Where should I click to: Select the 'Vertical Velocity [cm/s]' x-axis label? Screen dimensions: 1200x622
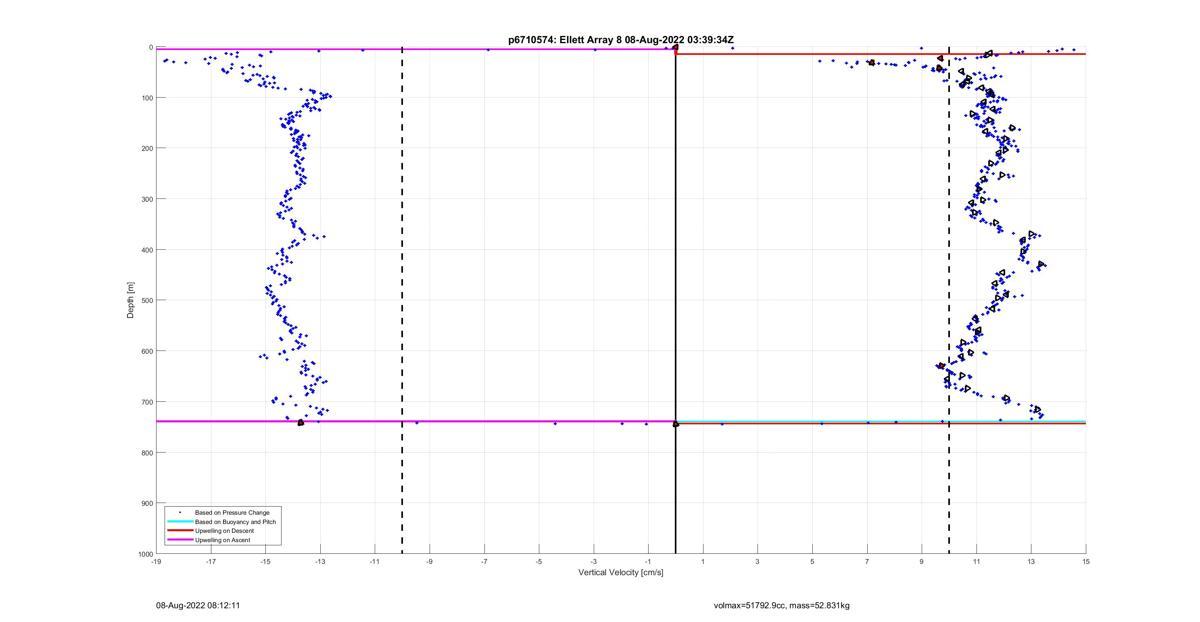click(621, 573)
